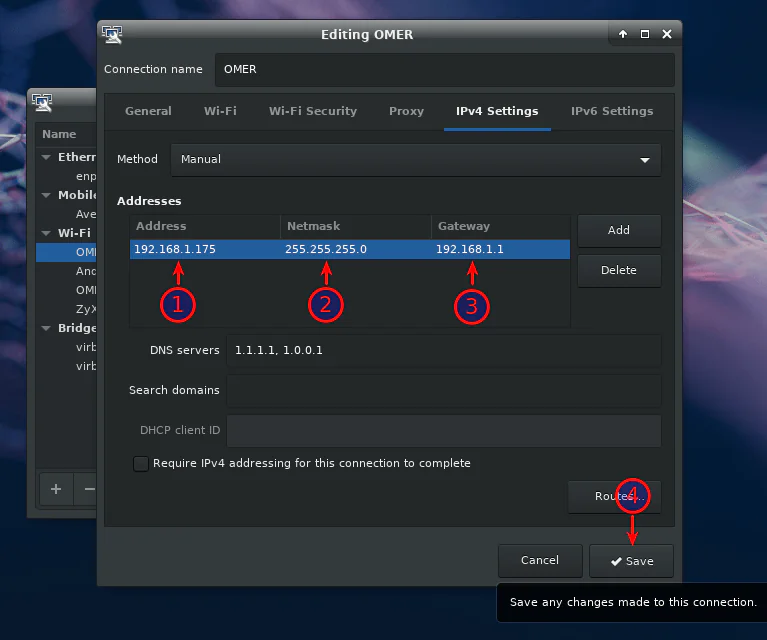
Task: Click the network icon in Editing OMER titlebar
Action: pos(113,34)
